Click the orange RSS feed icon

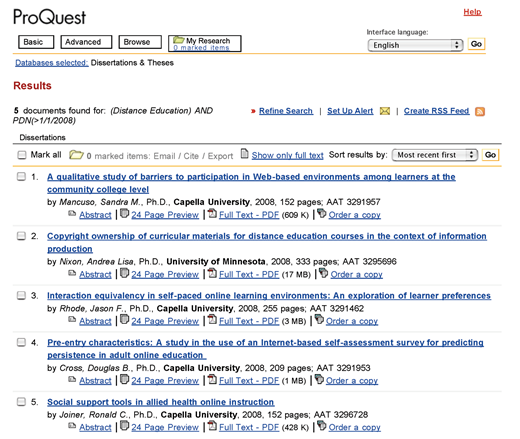click(x=480, y=111)
